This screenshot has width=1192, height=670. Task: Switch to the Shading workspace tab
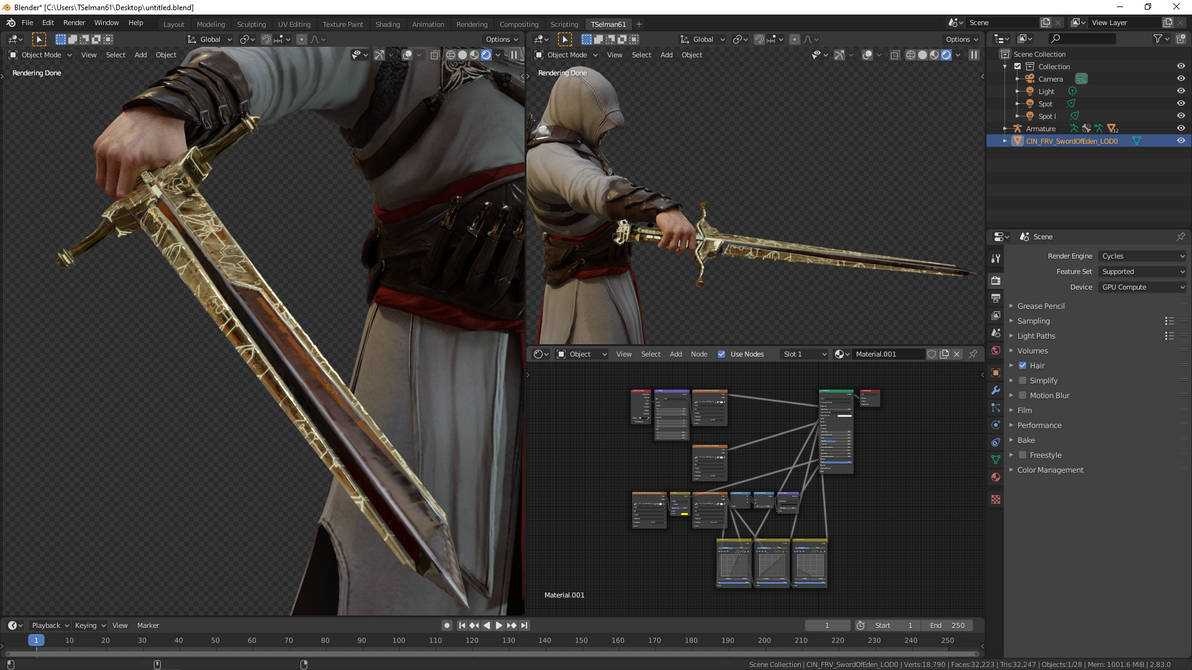(387, 24)
